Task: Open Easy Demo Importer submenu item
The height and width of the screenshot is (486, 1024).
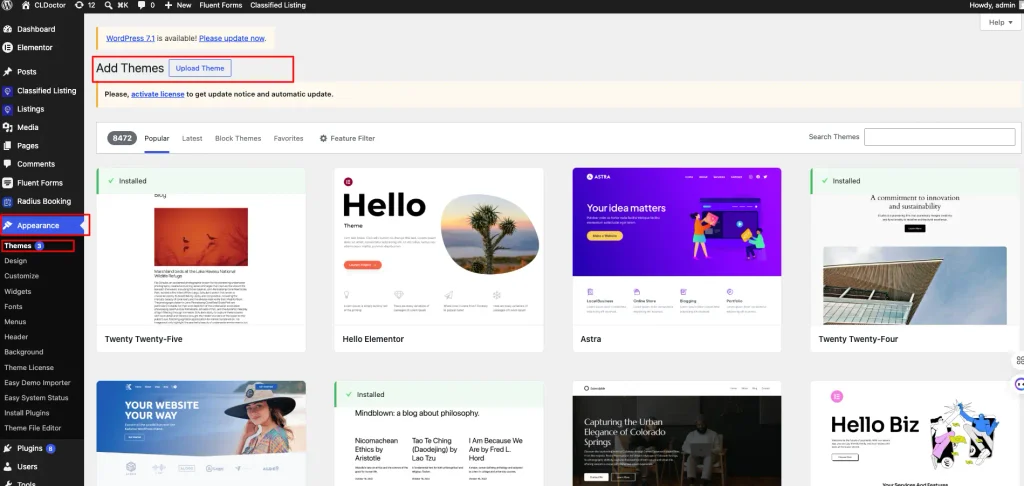Action: (x=37, y=382)
